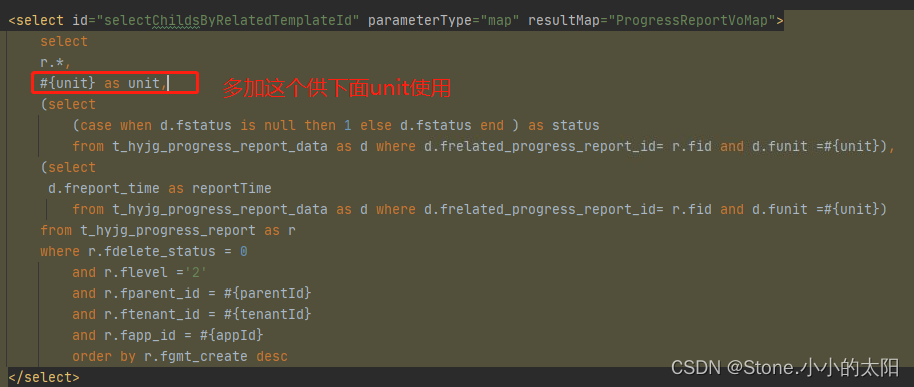914x387 pixels.
Task: Click the first subquery '(select' line
Action: 68,104
